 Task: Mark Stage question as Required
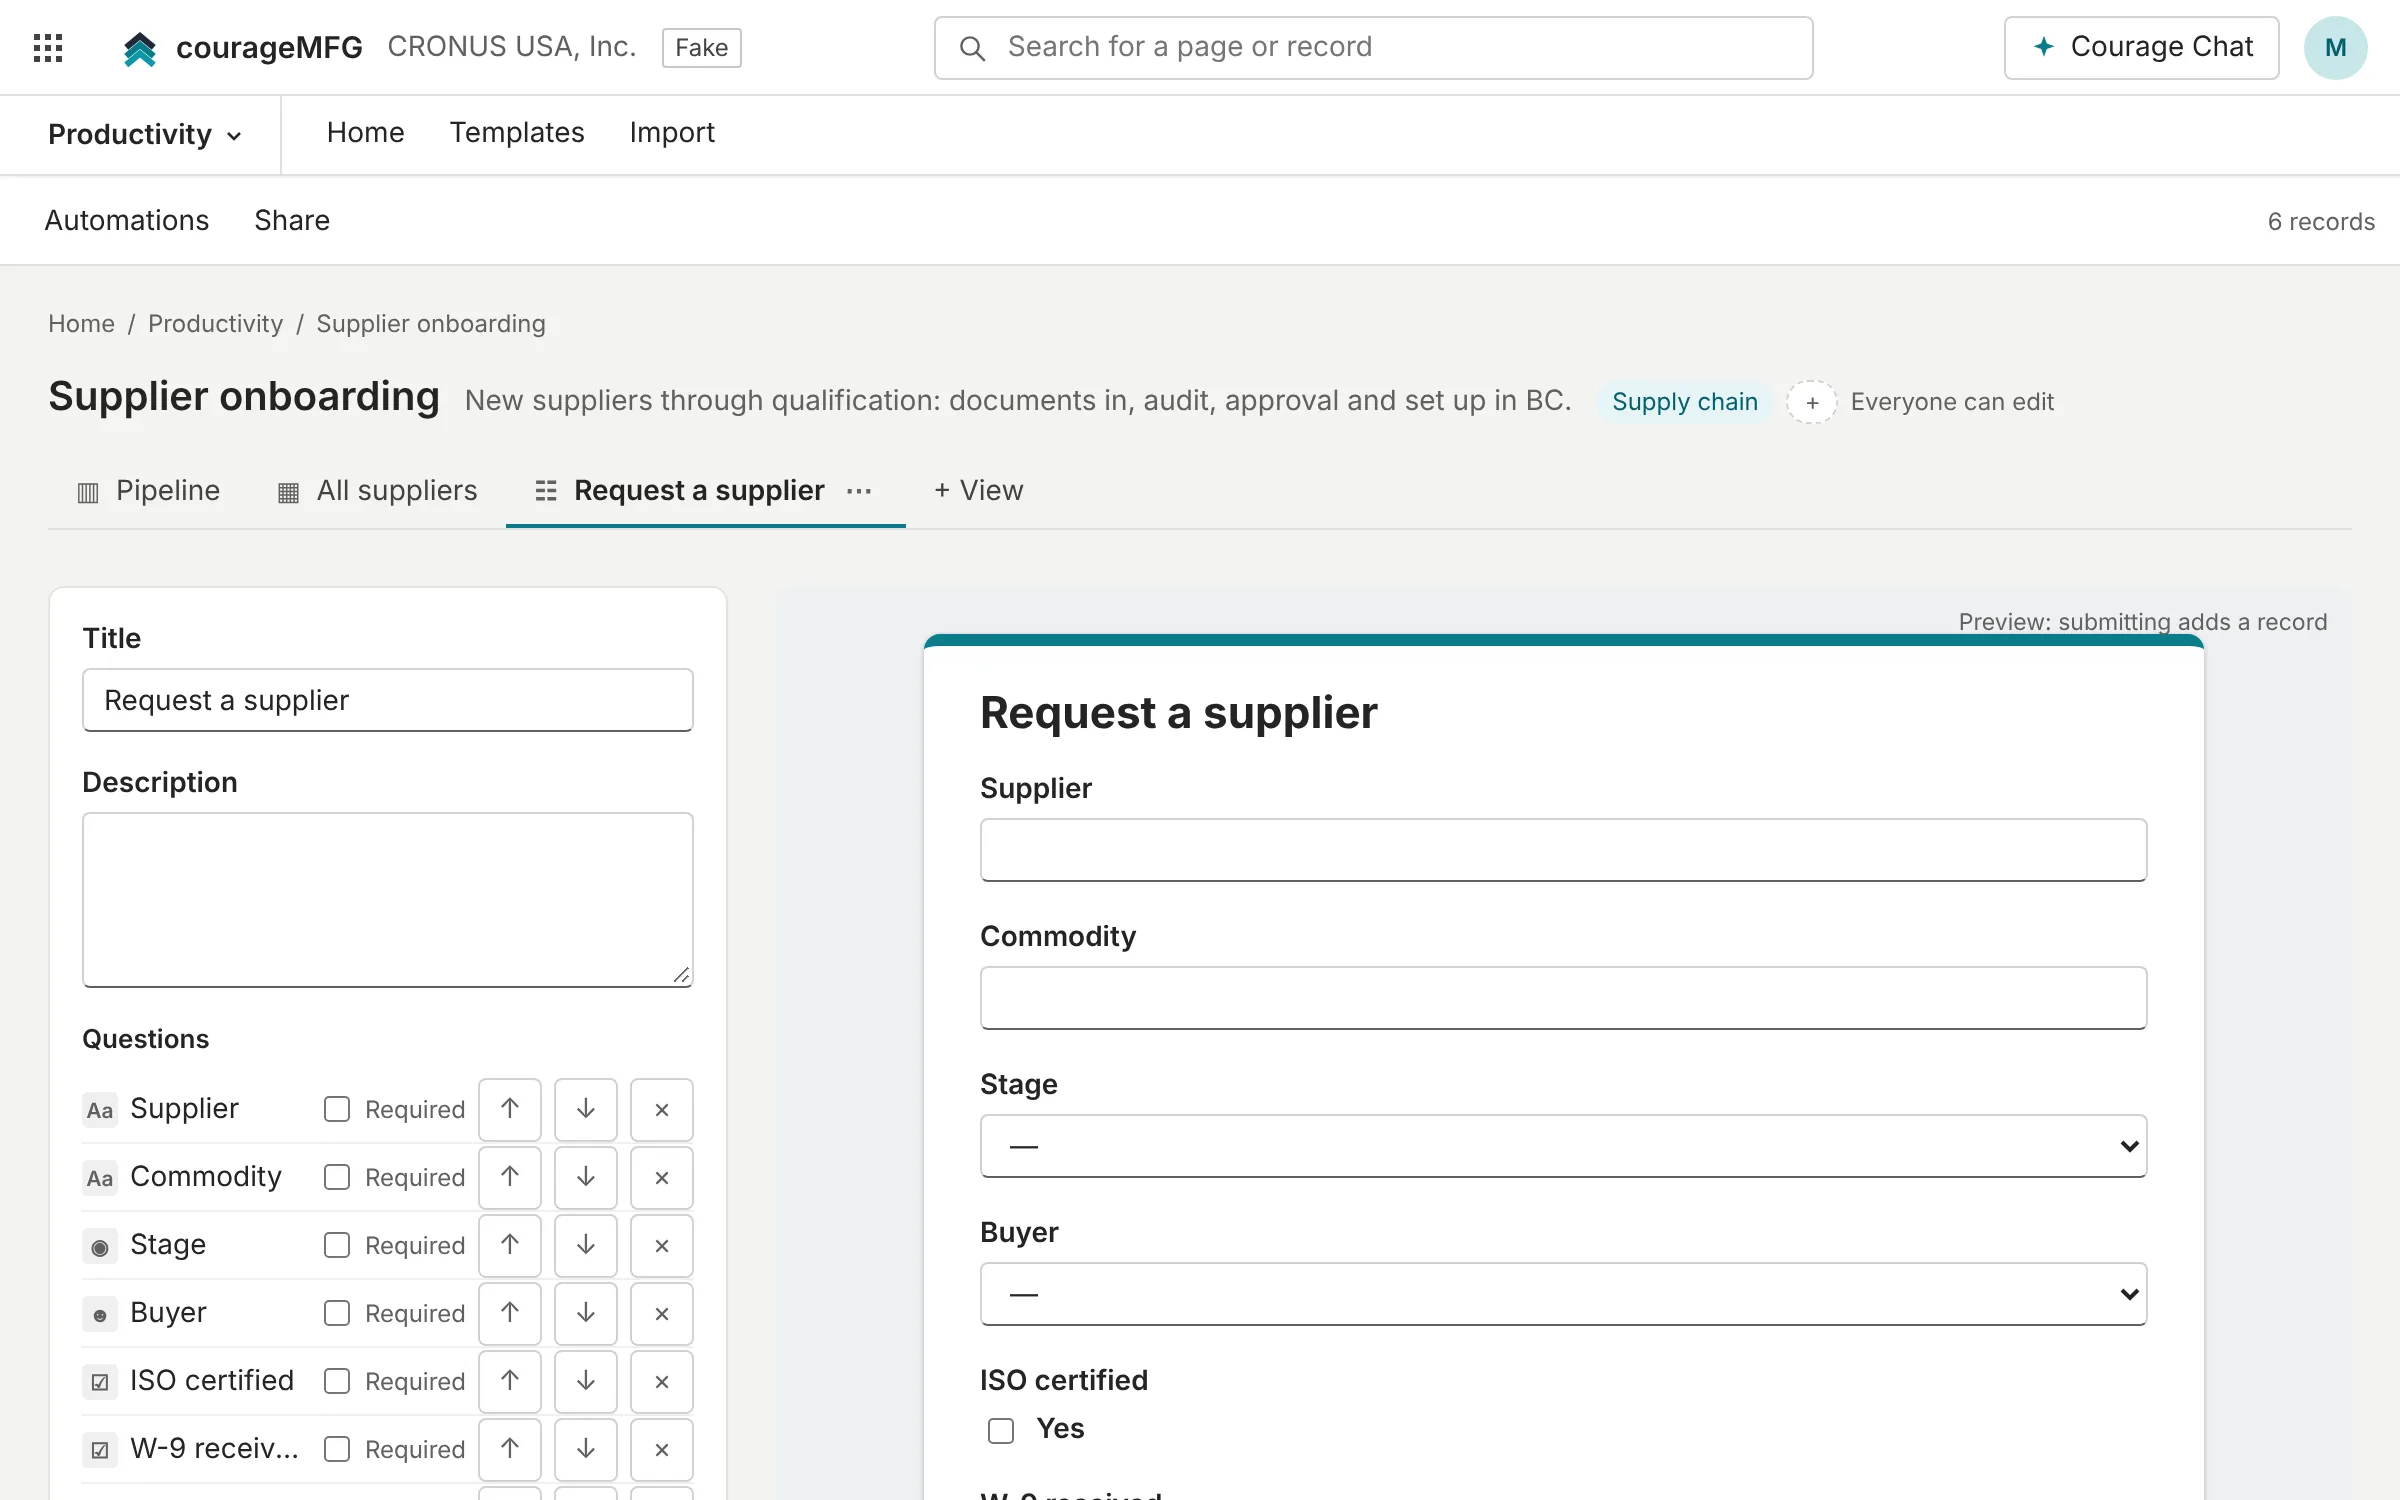(337, 1245)
